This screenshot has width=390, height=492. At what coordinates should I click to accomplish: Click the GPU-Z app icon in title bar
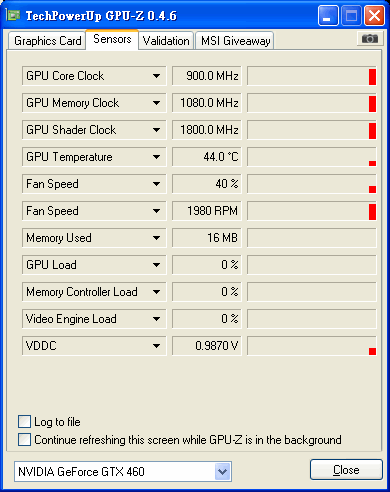[13, 15]
